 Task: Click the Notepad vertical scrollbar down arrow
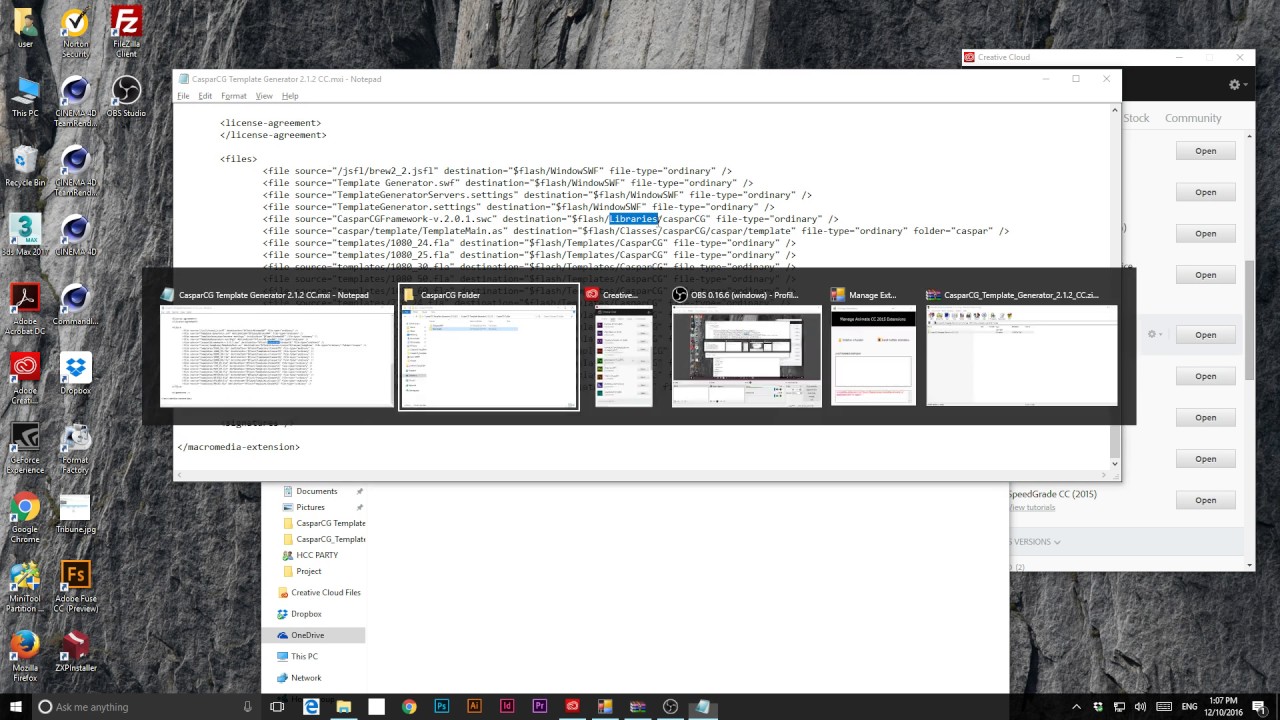[x=1115, y=464]
